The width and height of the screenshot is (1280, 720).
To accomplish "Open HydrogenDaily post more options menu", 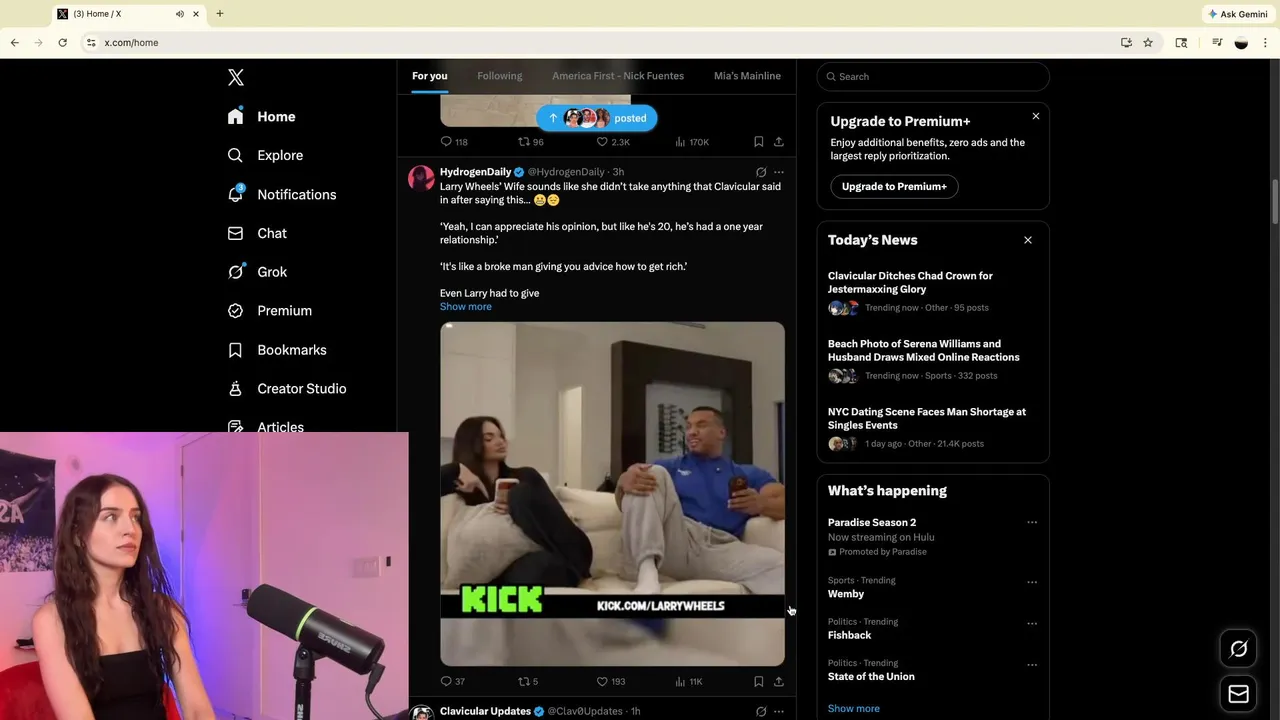I will [x=779, y=172].
